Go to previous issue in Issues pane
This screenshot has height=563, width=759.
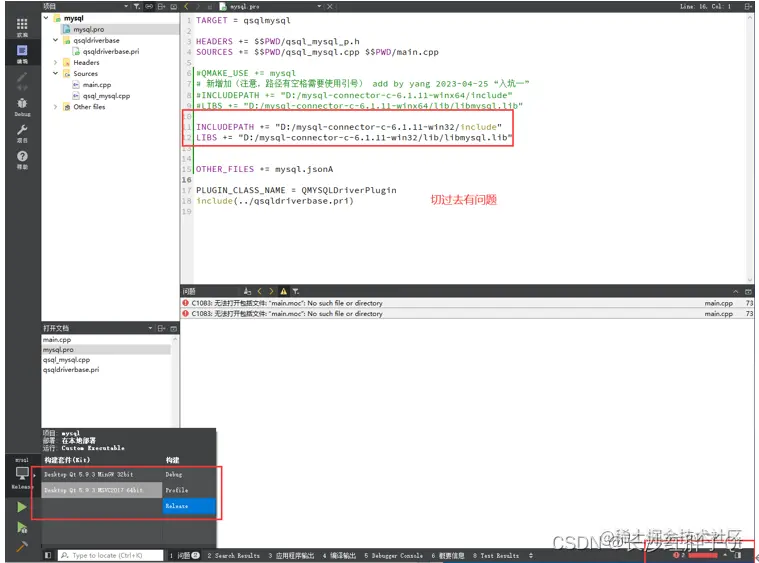tap(259, 291)
